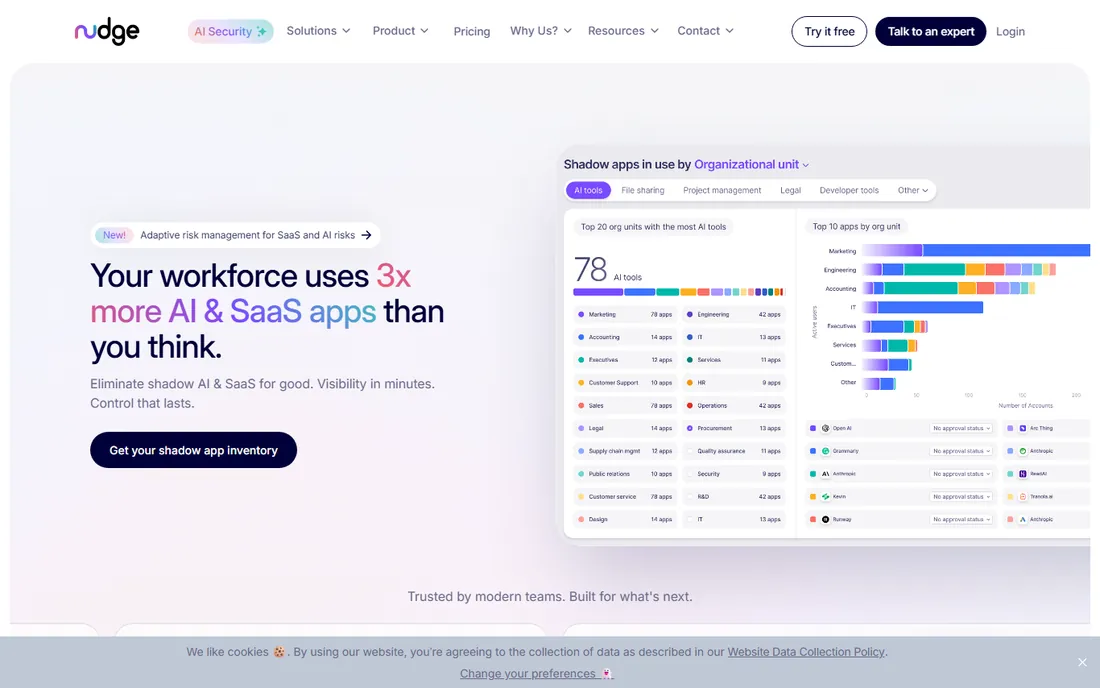Select the Open AI app icon
1100x688 pixels.
[x=826, y=428]
